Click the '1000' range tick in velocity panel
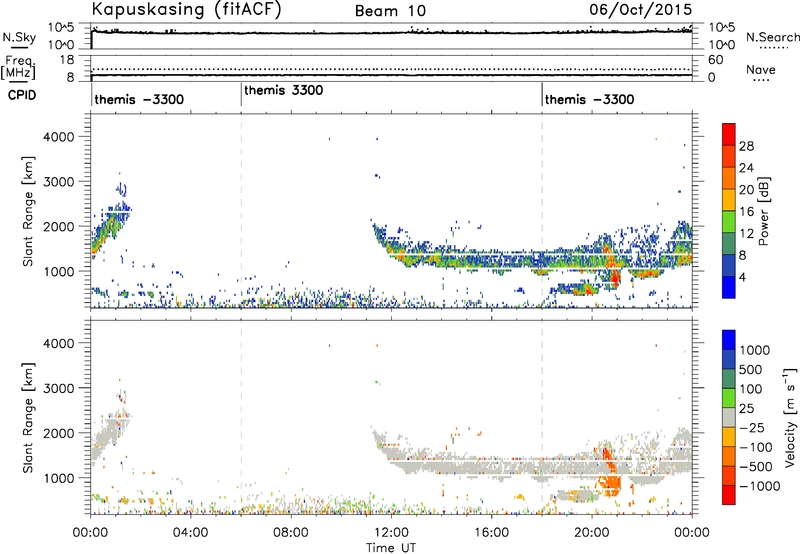This screenshot has height=554, width=800. click(59, 478)
